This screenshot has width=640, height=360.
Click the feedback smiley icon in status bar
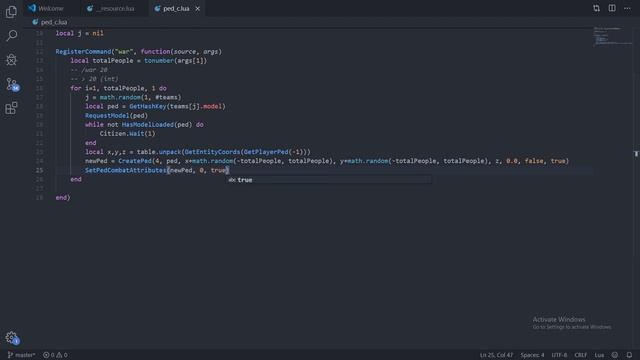point(615,355)
